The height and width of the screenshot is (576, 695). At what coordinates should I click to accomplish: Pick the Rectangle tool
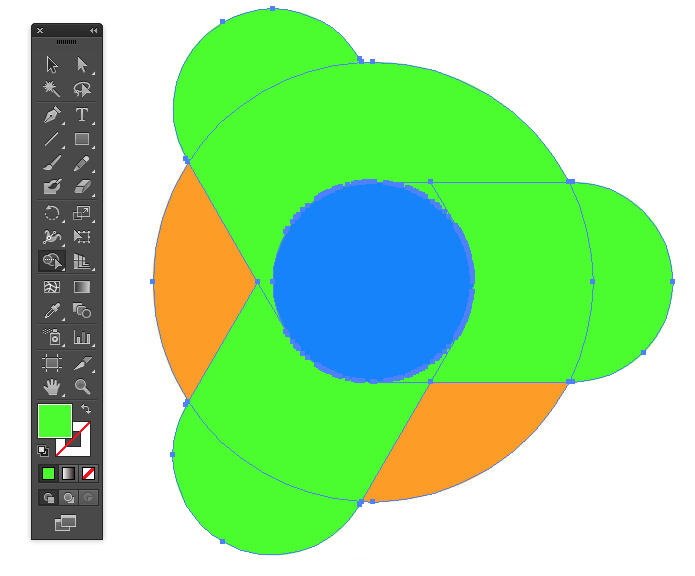(x=82, y=139)
